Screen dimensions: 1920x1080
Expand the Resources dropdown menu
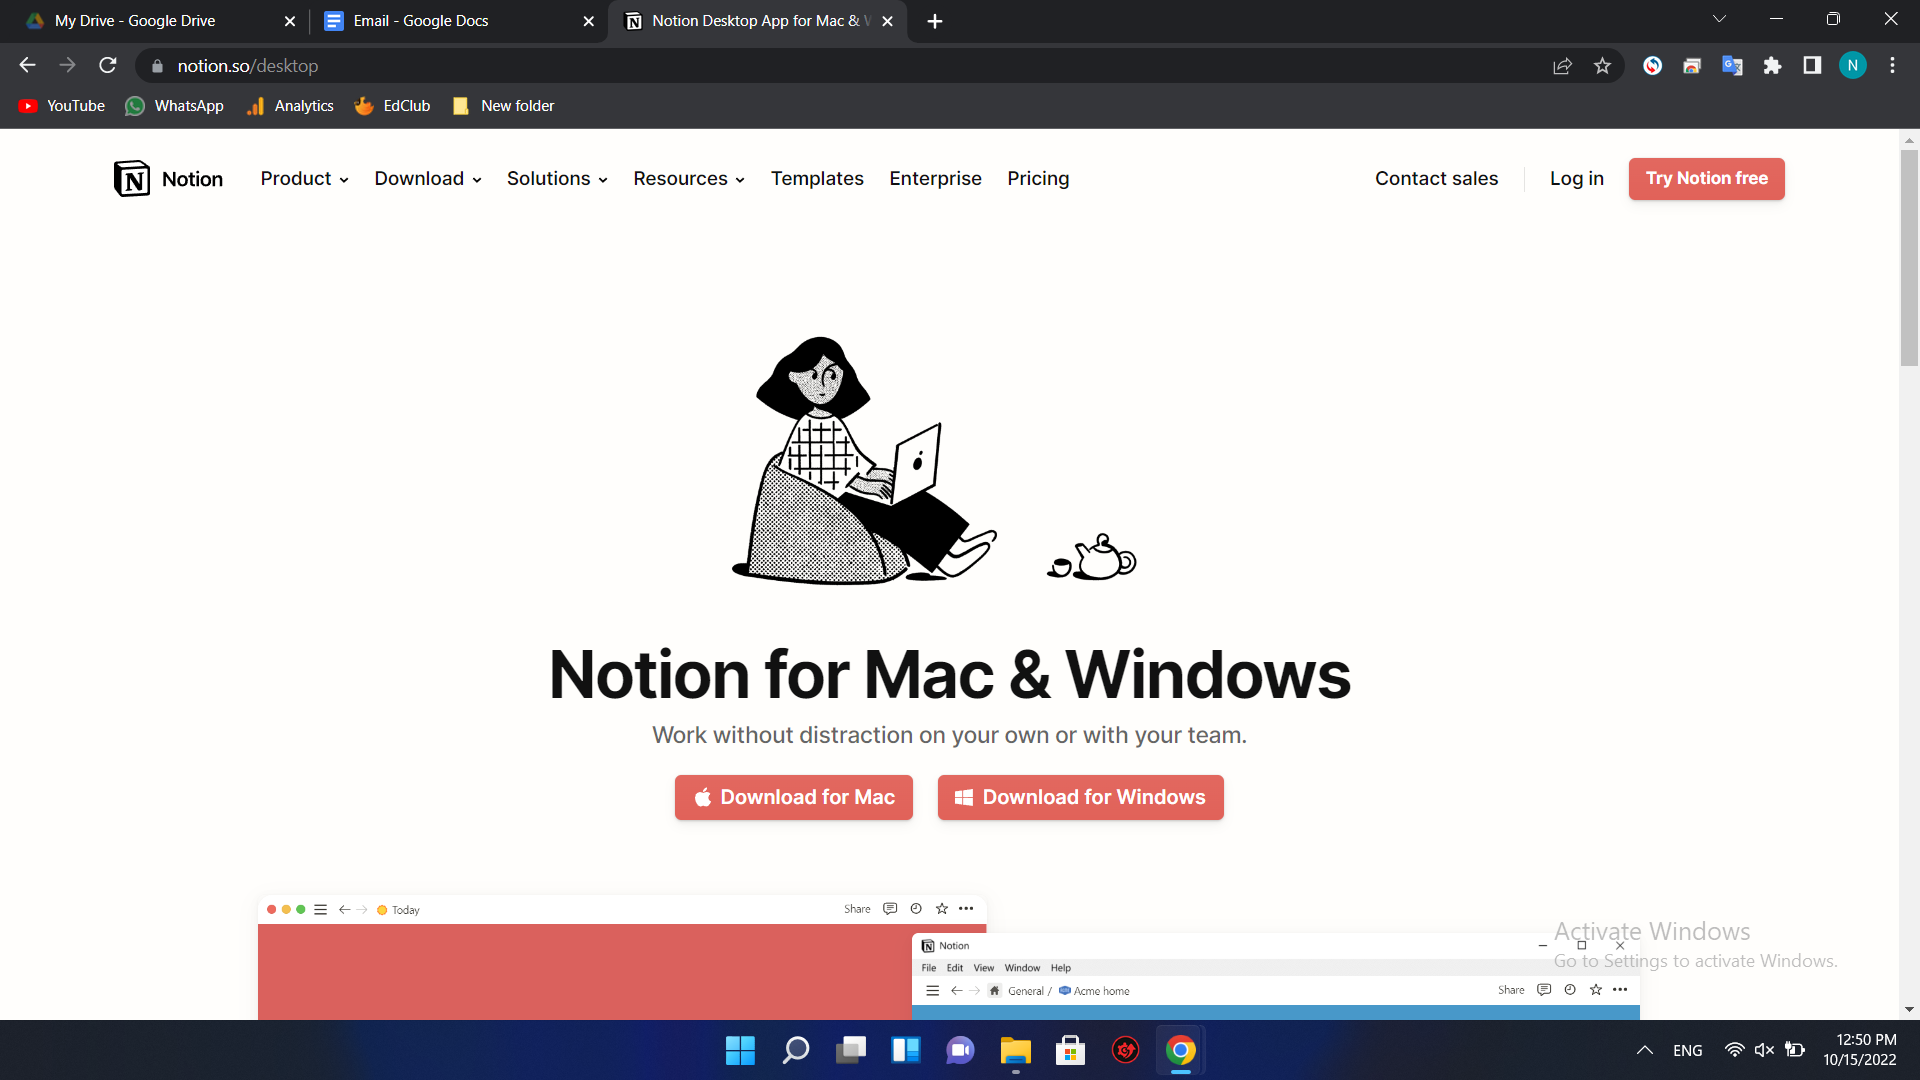tap(688, 179)
